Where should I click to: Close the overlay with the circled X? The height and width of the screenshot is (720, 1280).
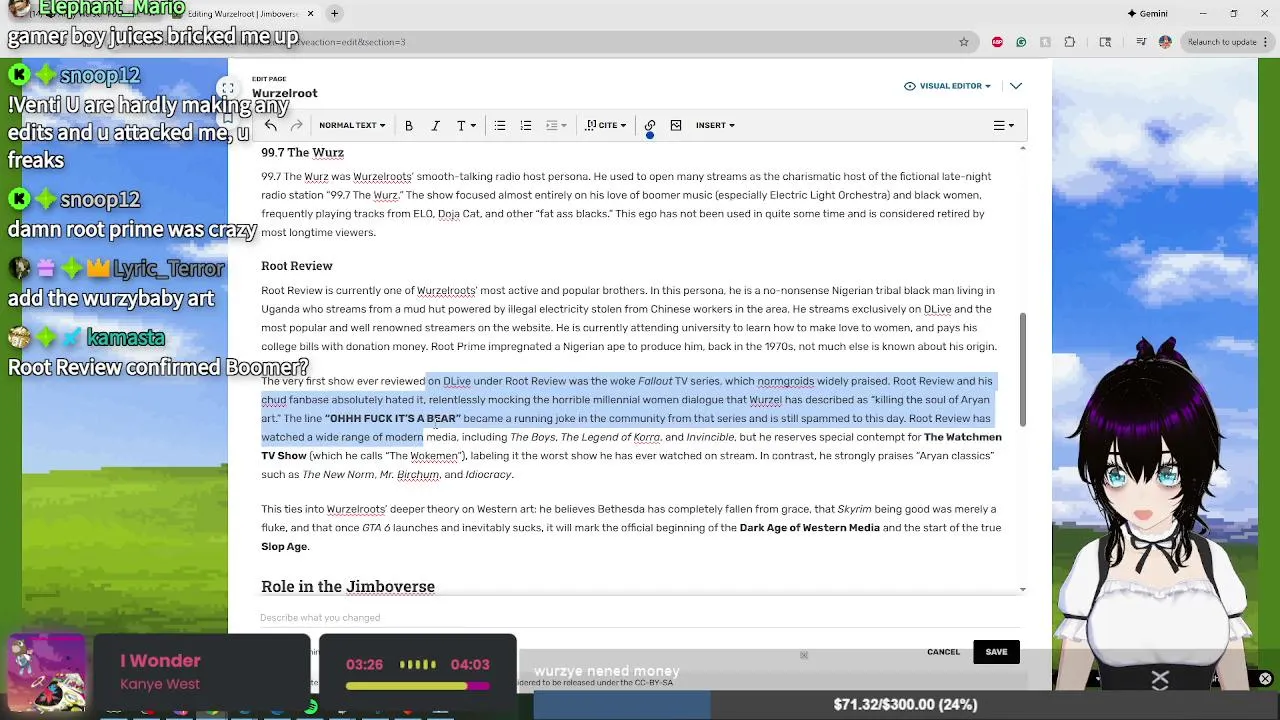point(1265,679)
